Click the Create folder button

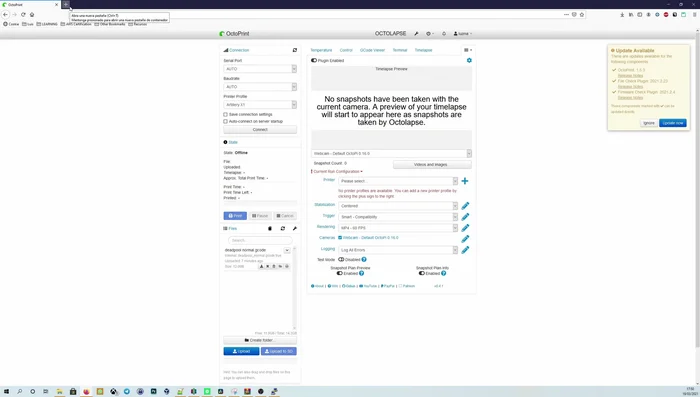tap(260, 340)
